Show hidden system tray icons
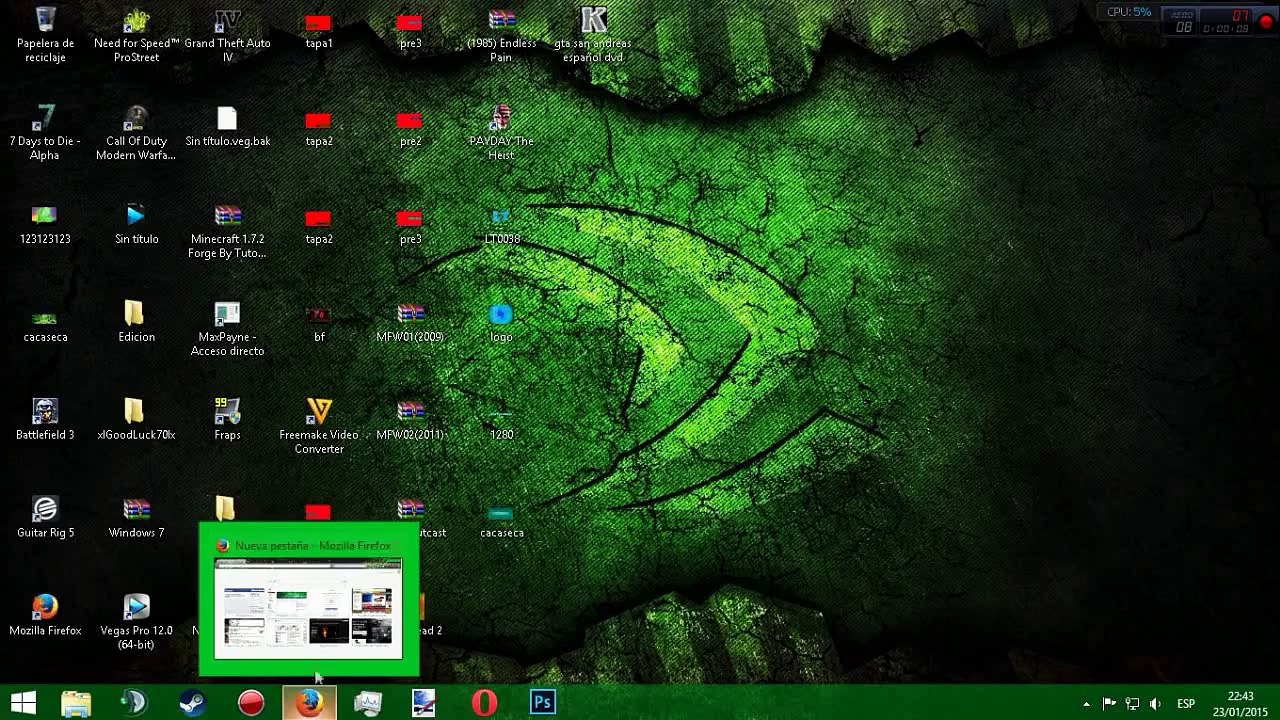 point(1087,704)
